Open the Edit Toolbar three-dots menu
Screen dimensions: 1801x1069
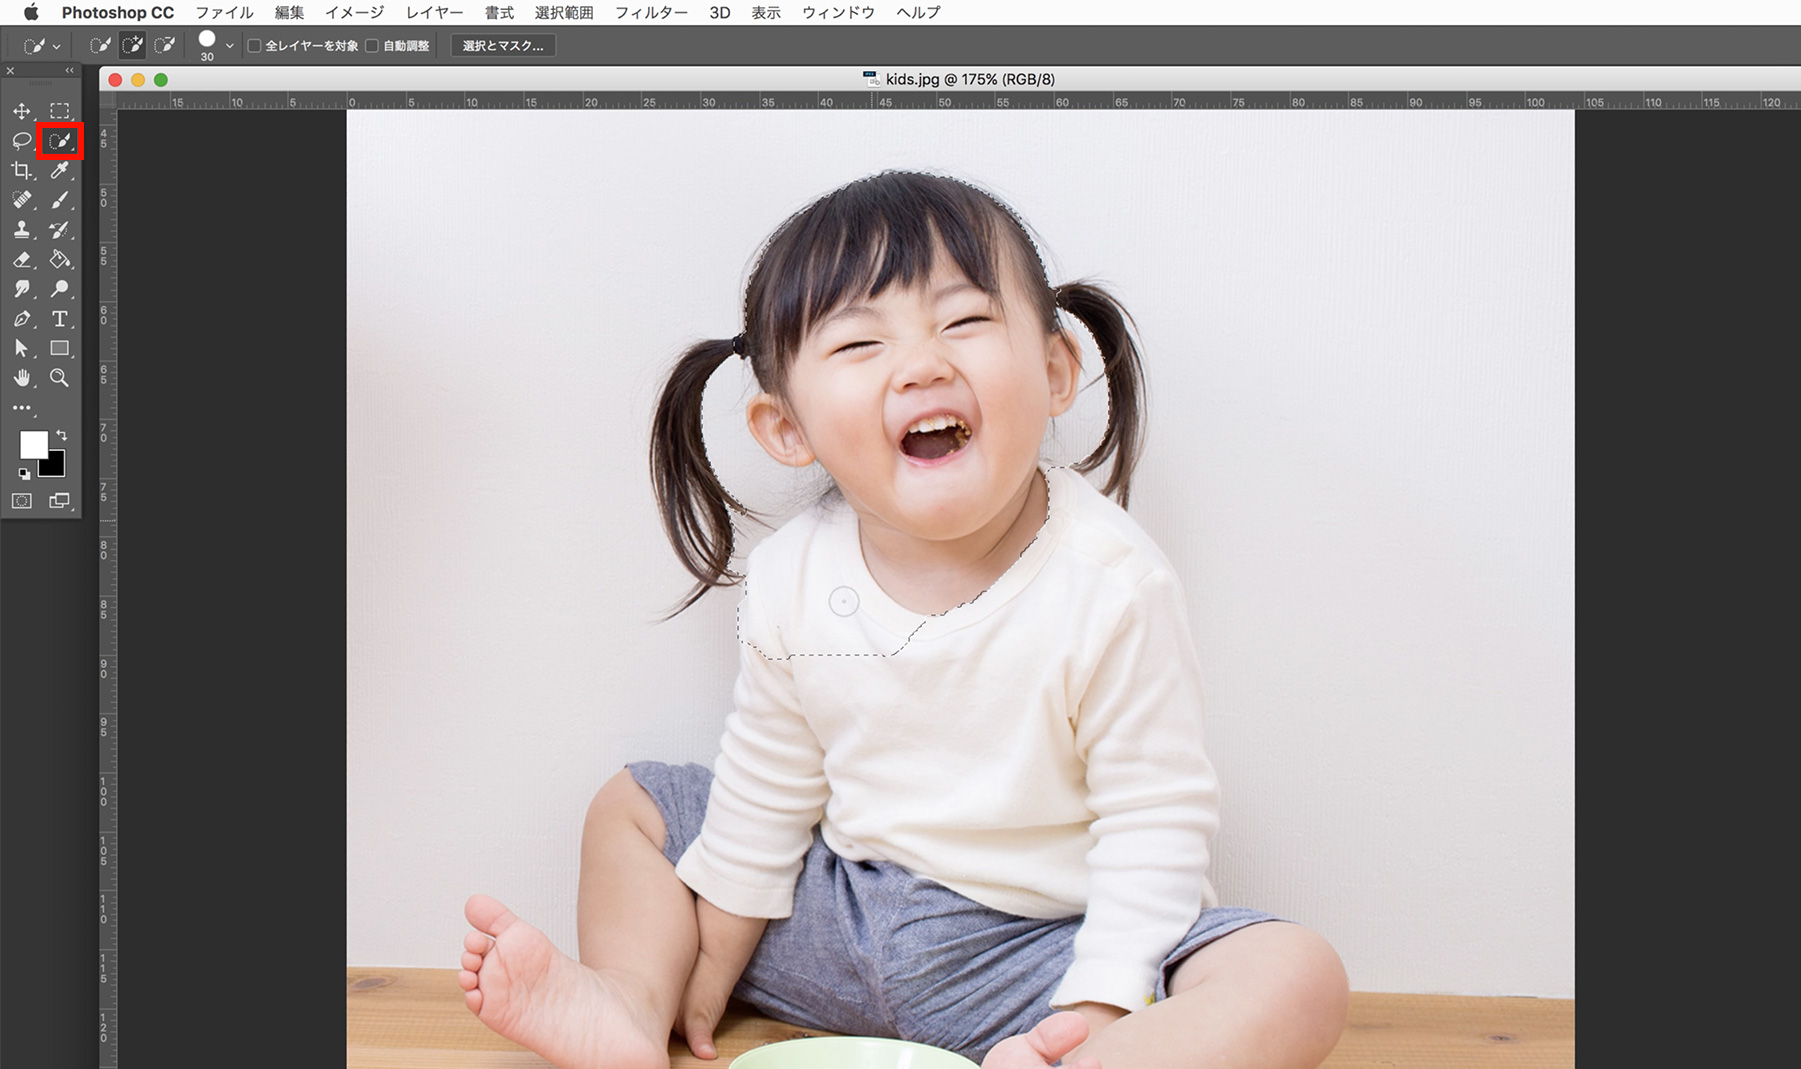tap(22, 408)
